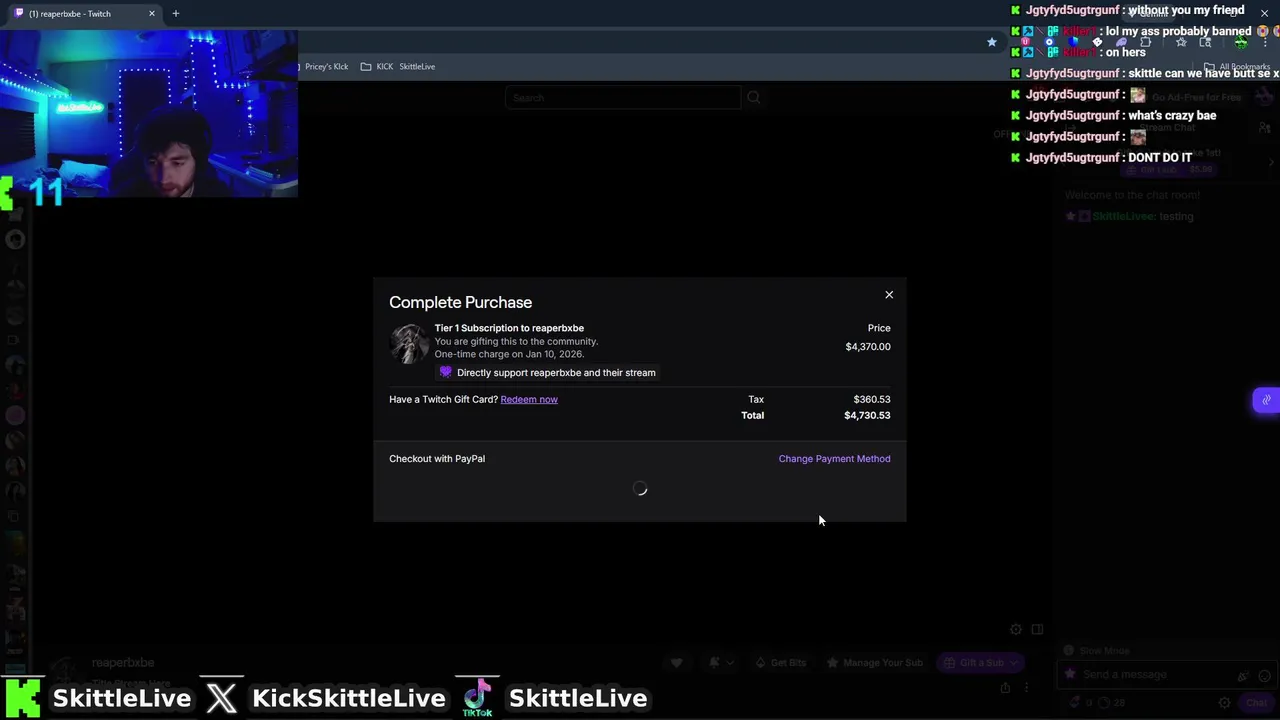
Task: Open a new browser tab
Action: point(176,13)
